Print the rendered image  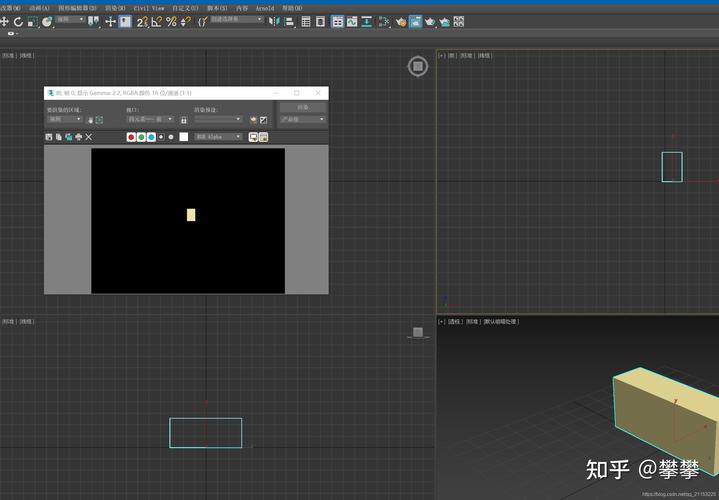coord(78,137)
